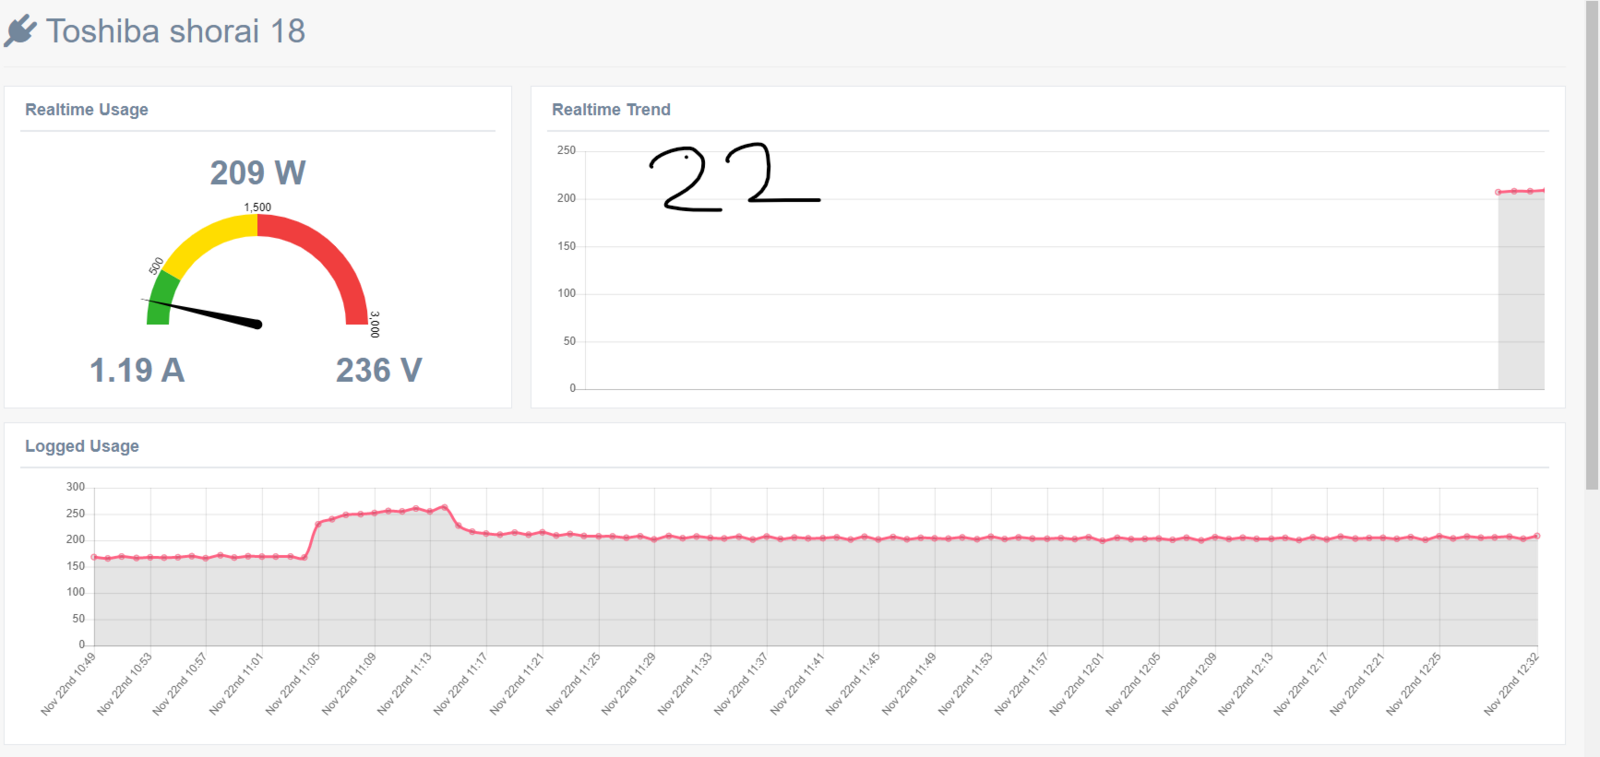Click the vertical page scrollbar thumb
This screenshot has width=1600, height=757.
[x=1592, y=245]
